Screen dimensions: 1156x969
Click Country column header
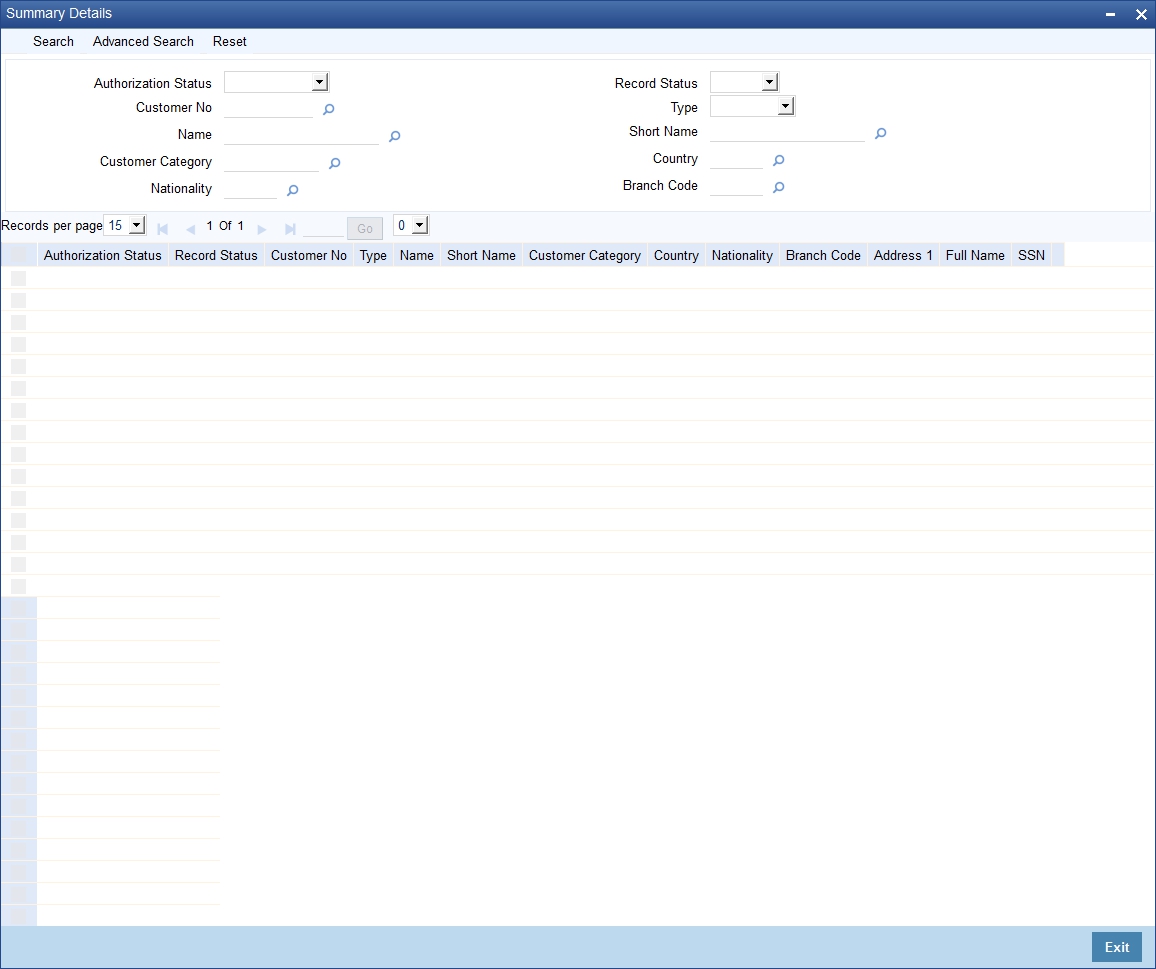(676, 255)
